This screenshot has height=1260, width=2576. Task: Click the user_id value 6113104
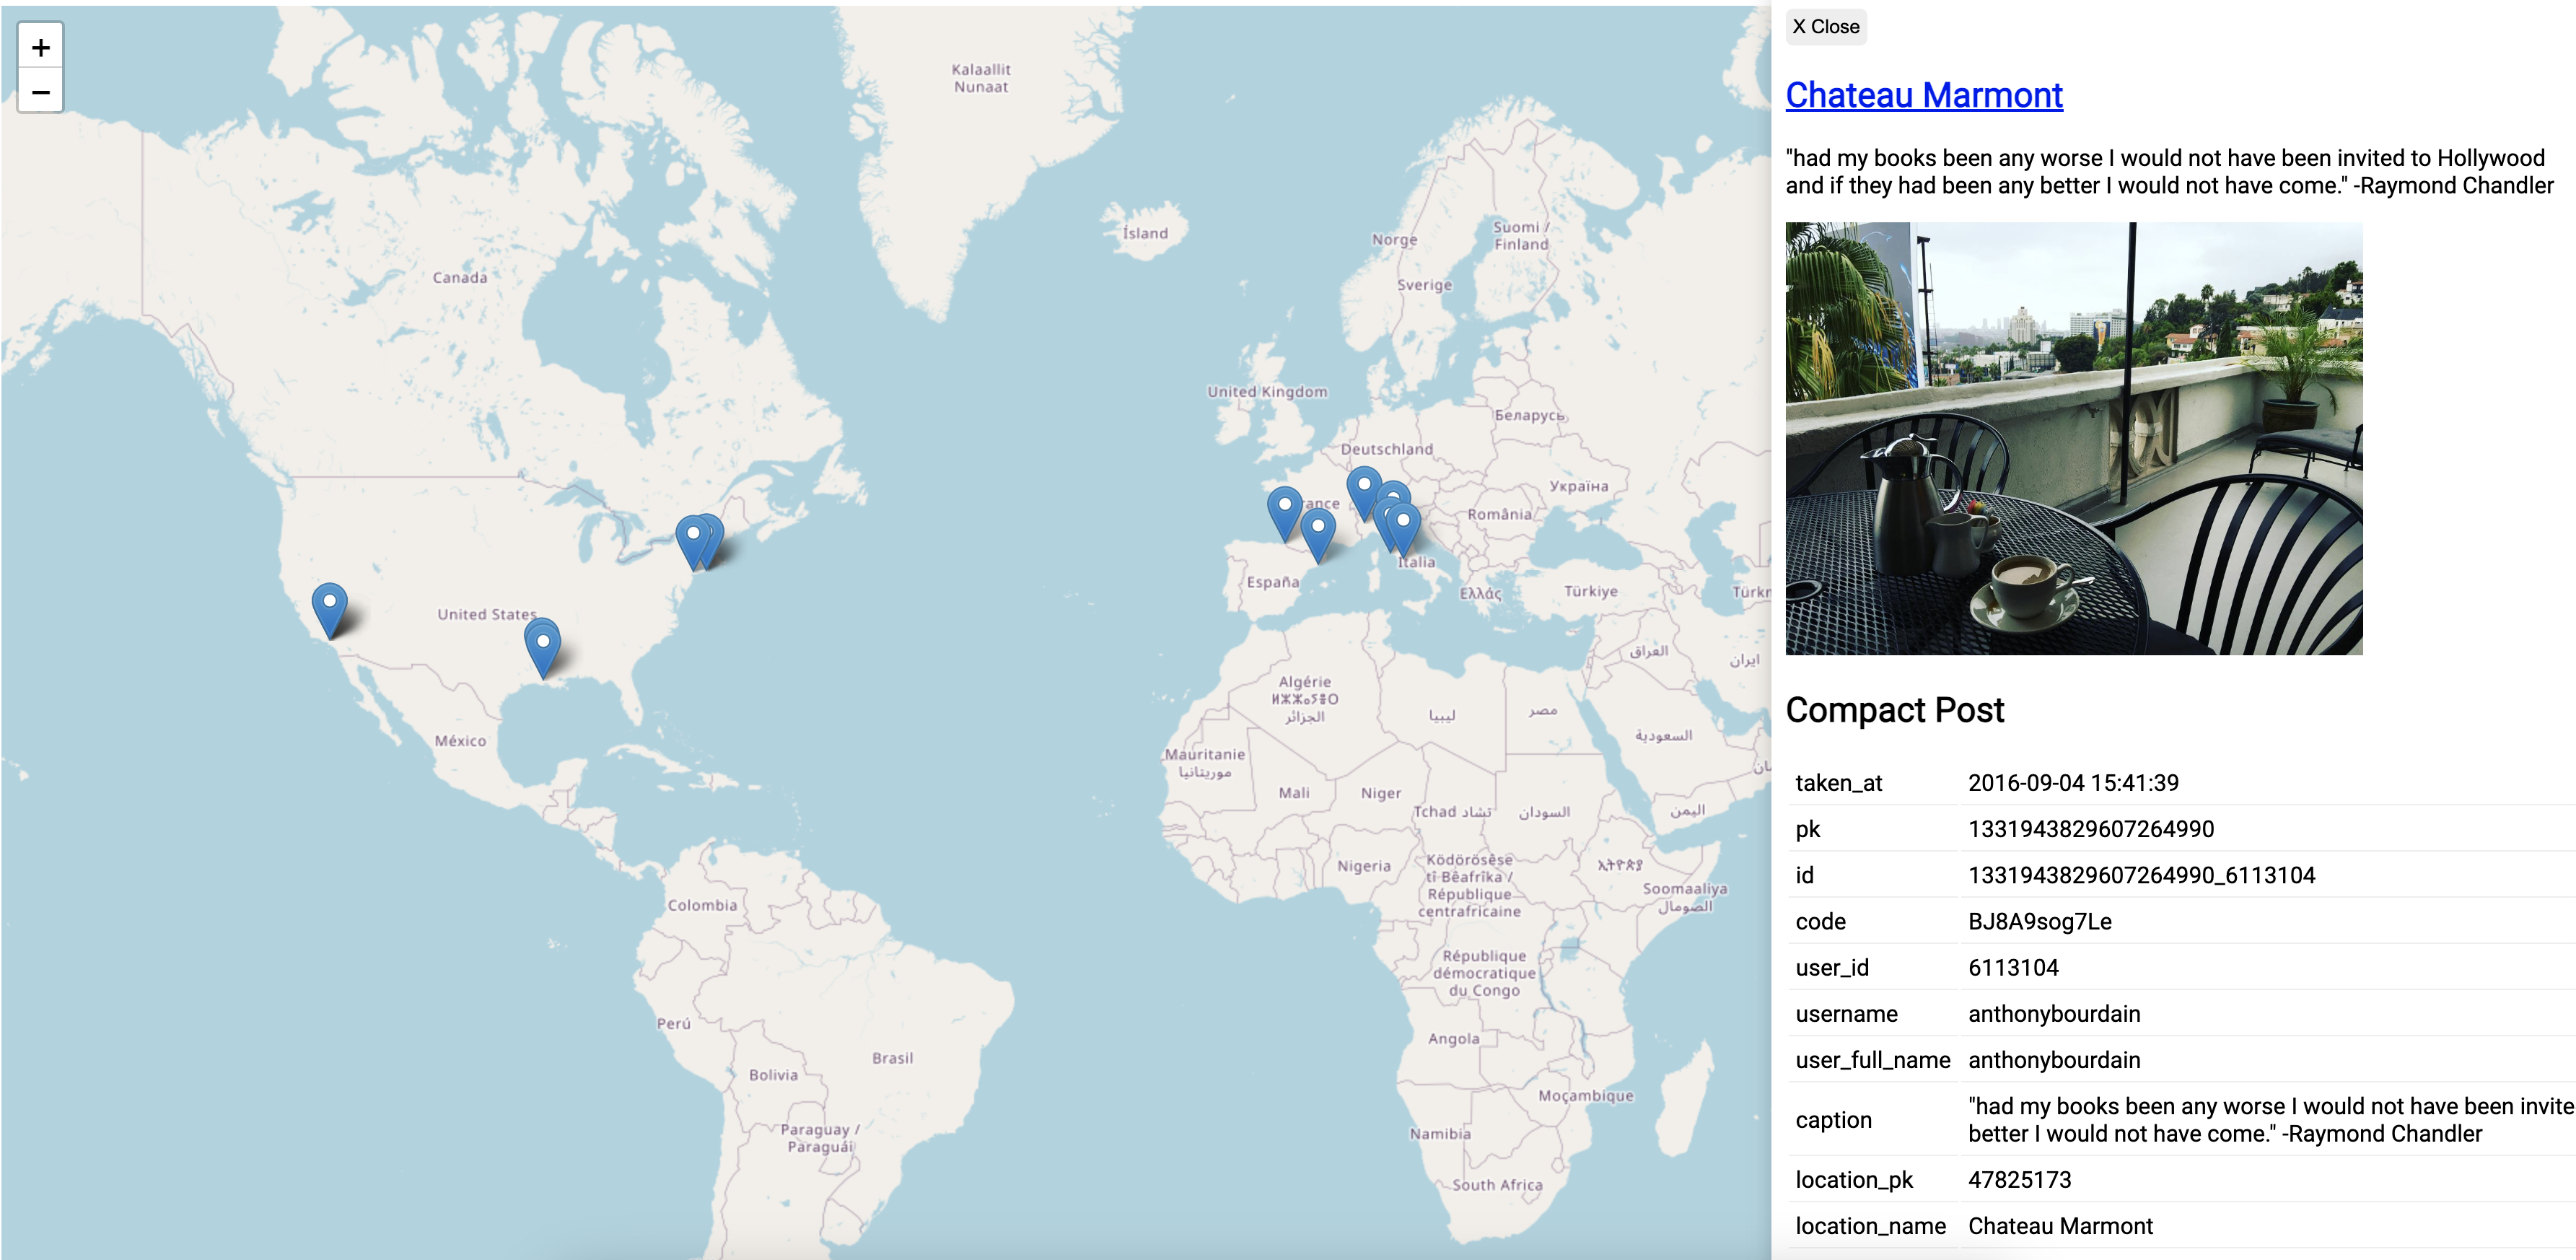pos(2012,967)
